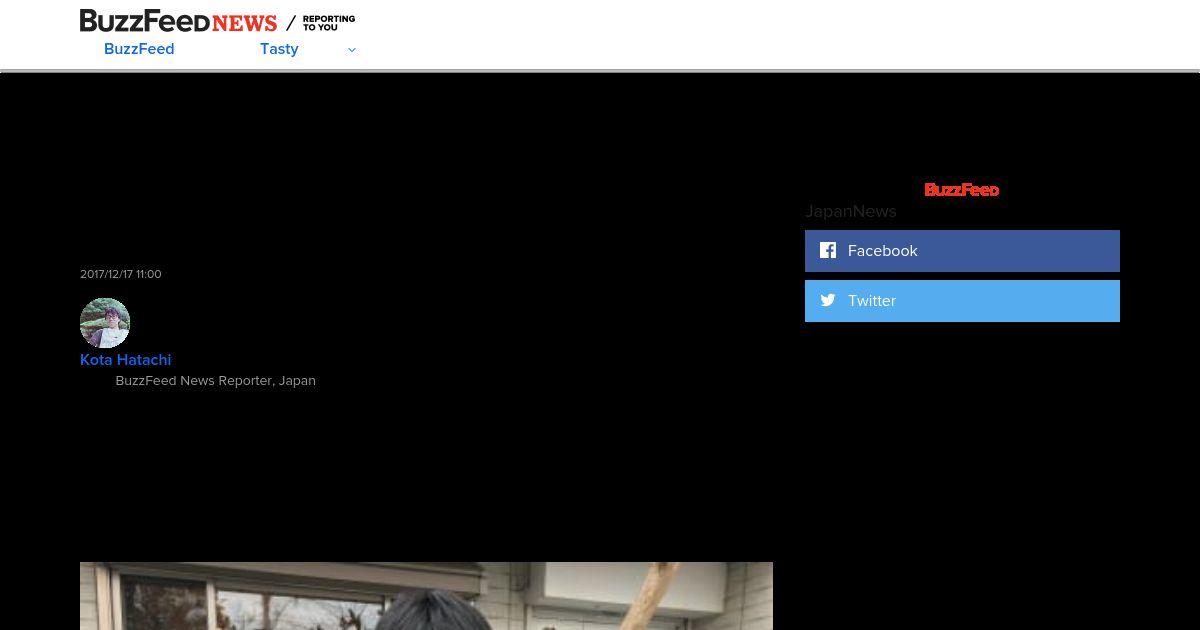
Task: Expand the navigation chevron dropdown beside Tasty
Action: click(351, 50)
